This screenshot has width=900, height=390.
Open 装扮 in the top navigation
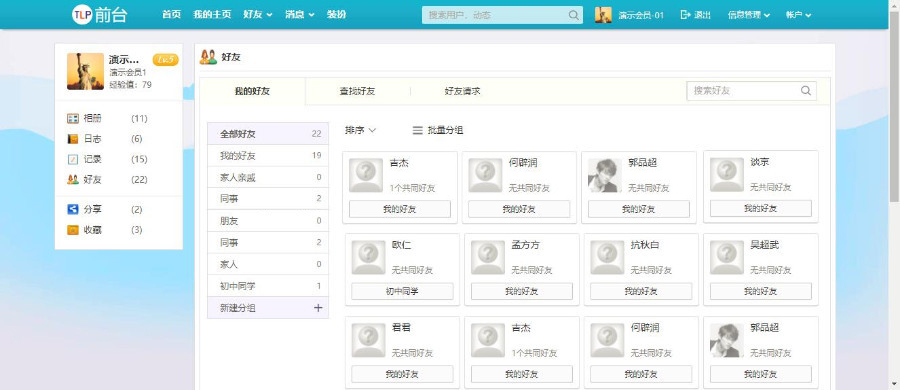(336, 15)
